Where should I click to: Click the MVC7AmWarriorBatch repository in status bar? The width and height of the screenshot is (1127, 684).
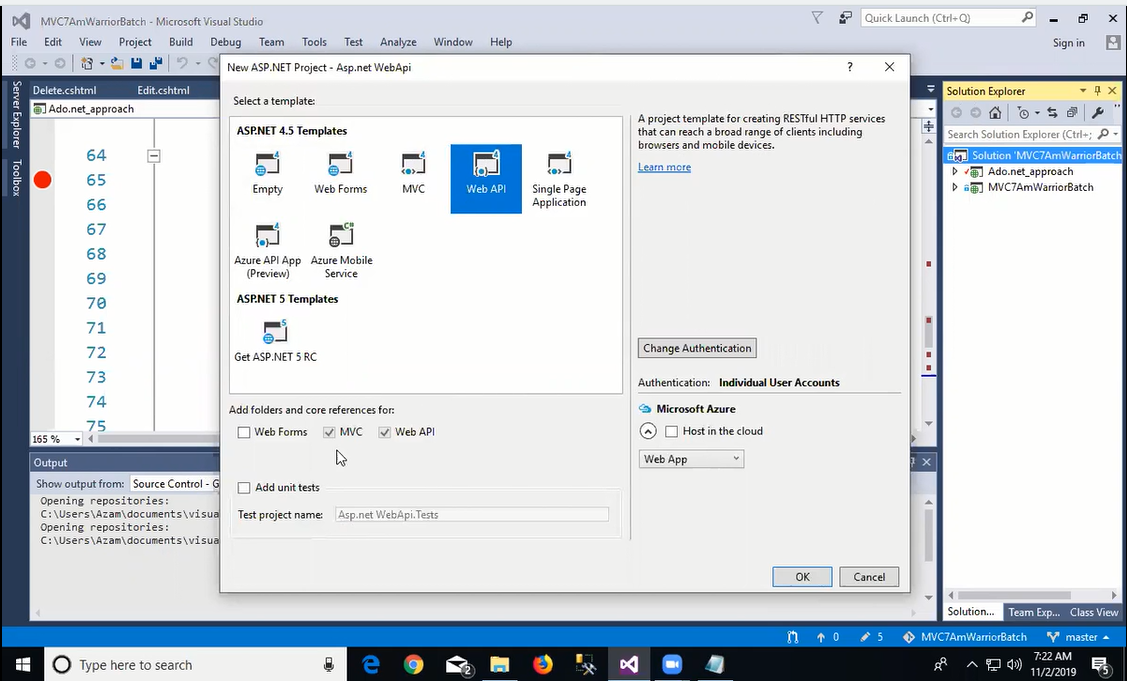click(965, 637)
